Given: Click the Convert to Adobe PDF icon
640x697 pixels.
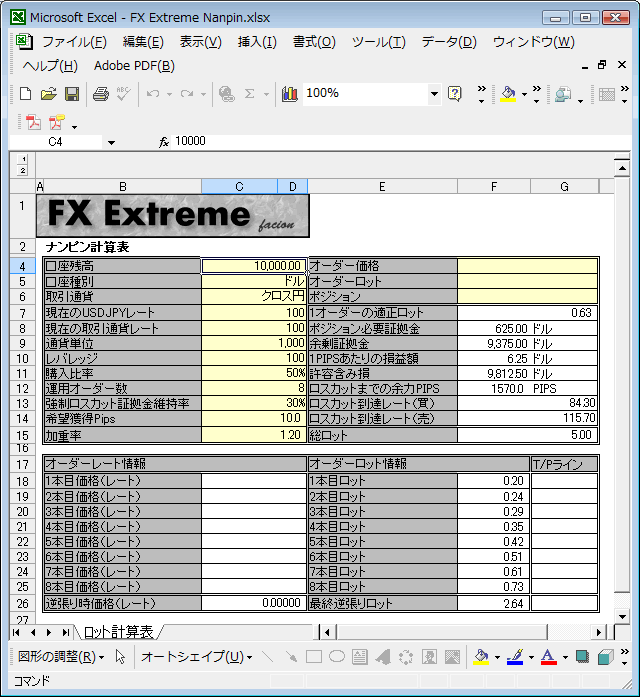Looking at the screenshot, I should coord(34,122).
